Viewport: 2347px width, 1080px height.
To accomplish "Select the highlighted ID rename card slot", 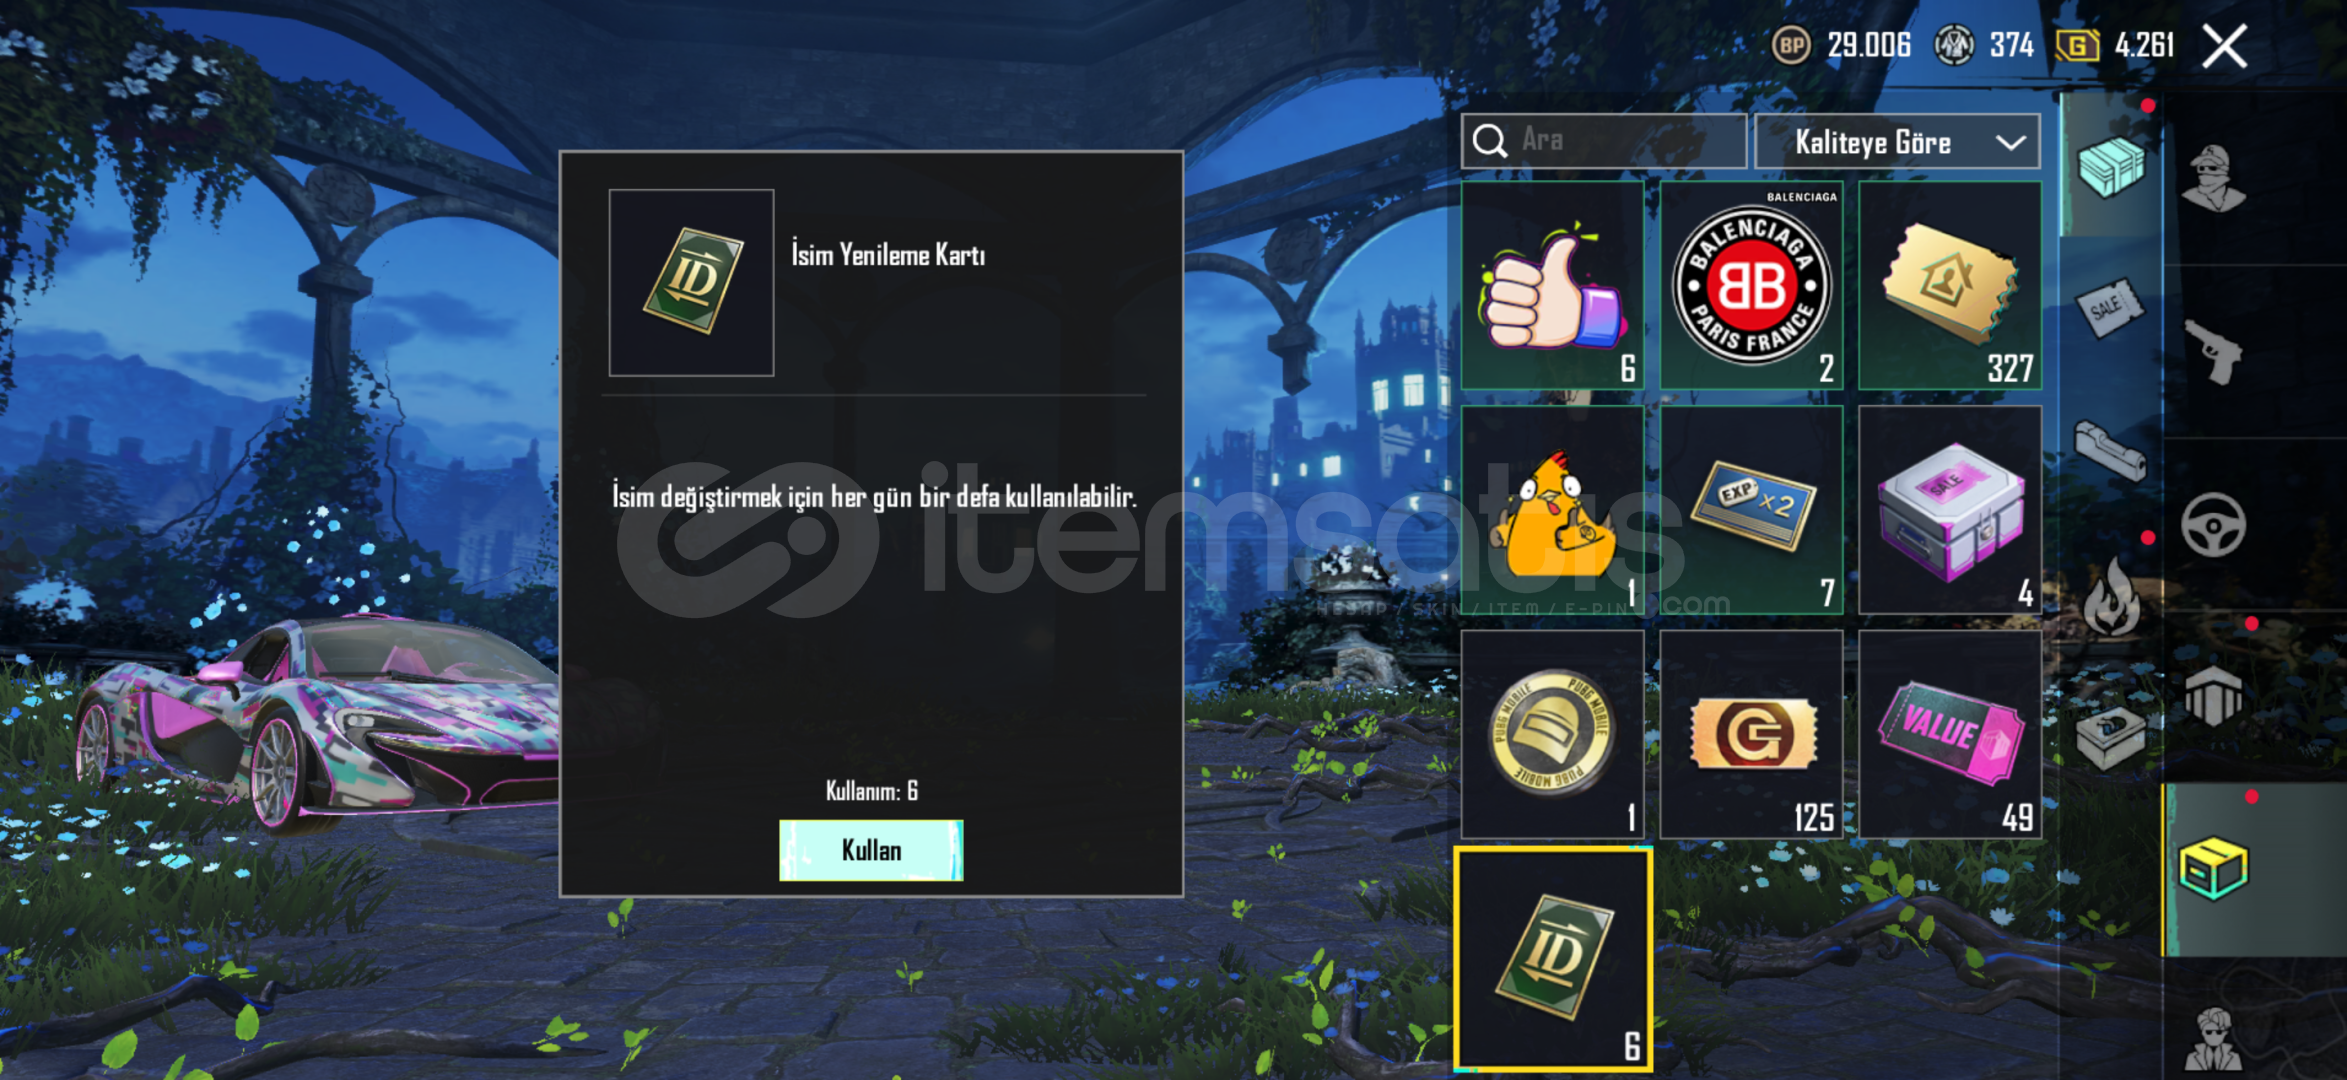I will [1552, 960].
